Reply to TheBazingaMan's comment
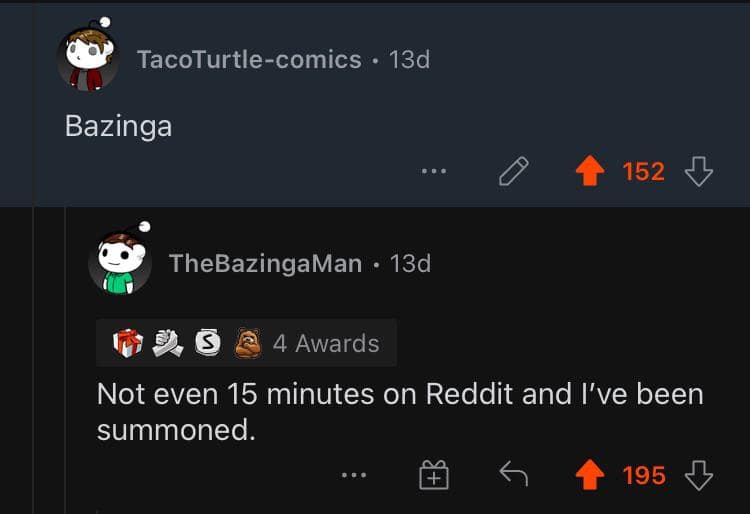 (x=513, y=476)
